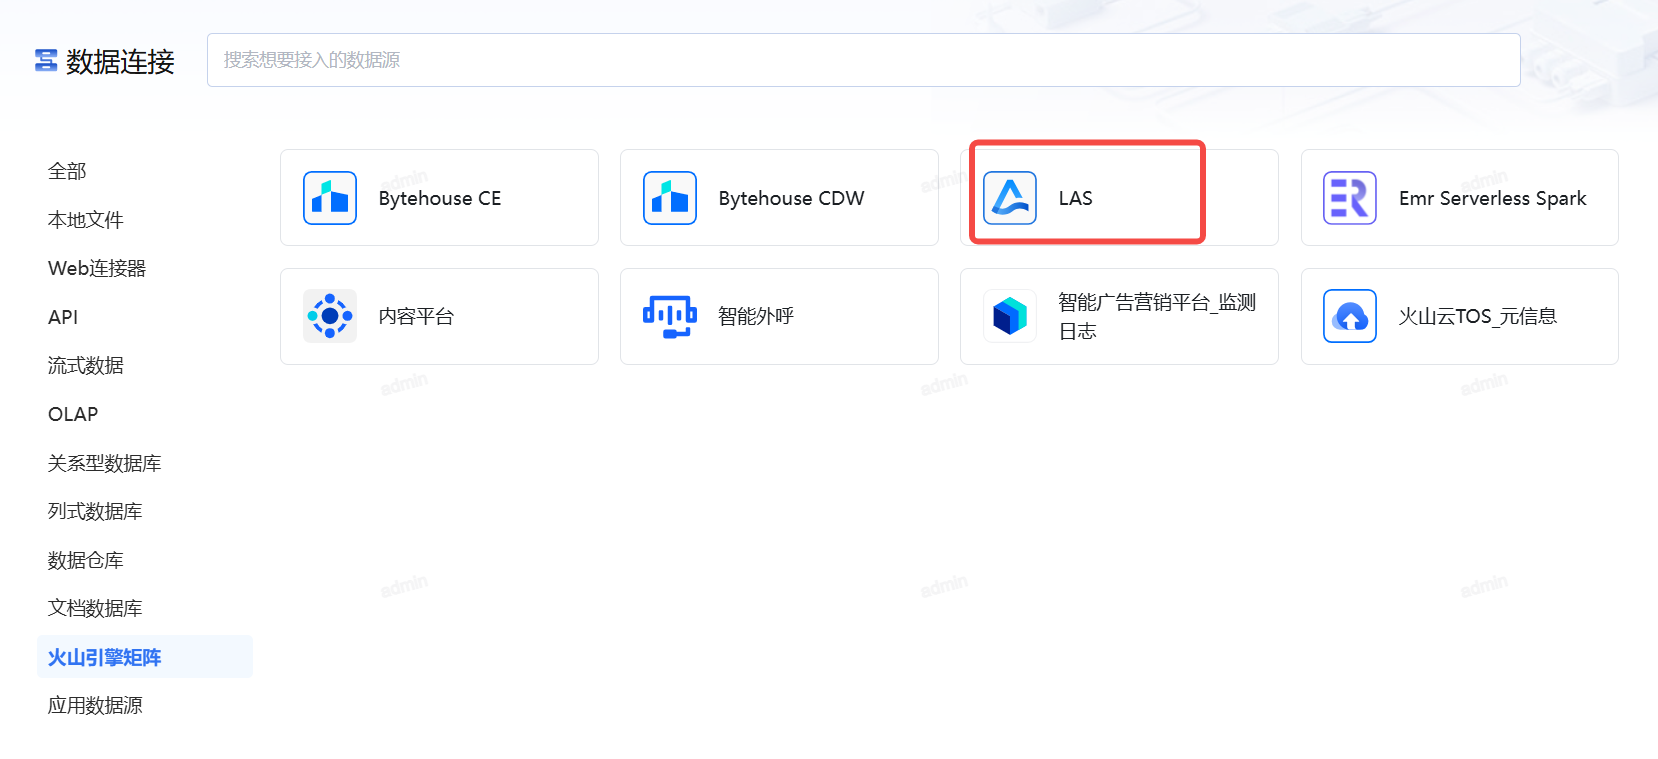The width and height of the screenshot is (1658, 759).
Task: Click the Emr Serverless Spark icon
Action: (x=1350, y=198)
